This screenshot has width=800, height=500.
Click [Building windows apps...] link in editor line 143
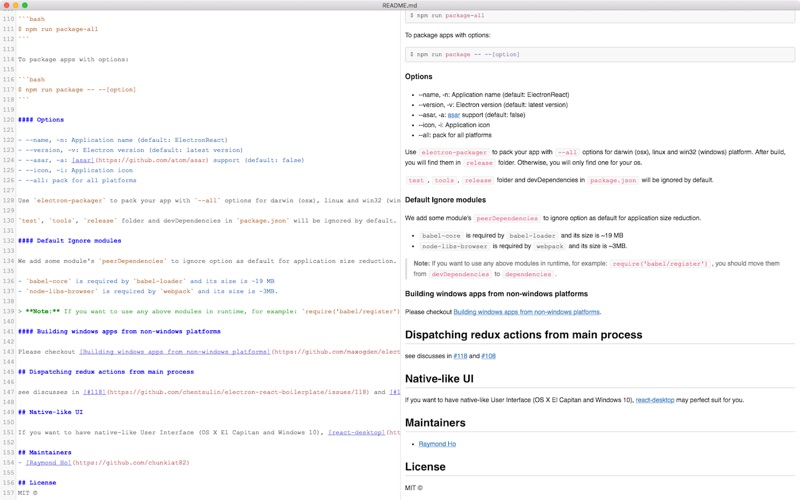pos(174,352)
